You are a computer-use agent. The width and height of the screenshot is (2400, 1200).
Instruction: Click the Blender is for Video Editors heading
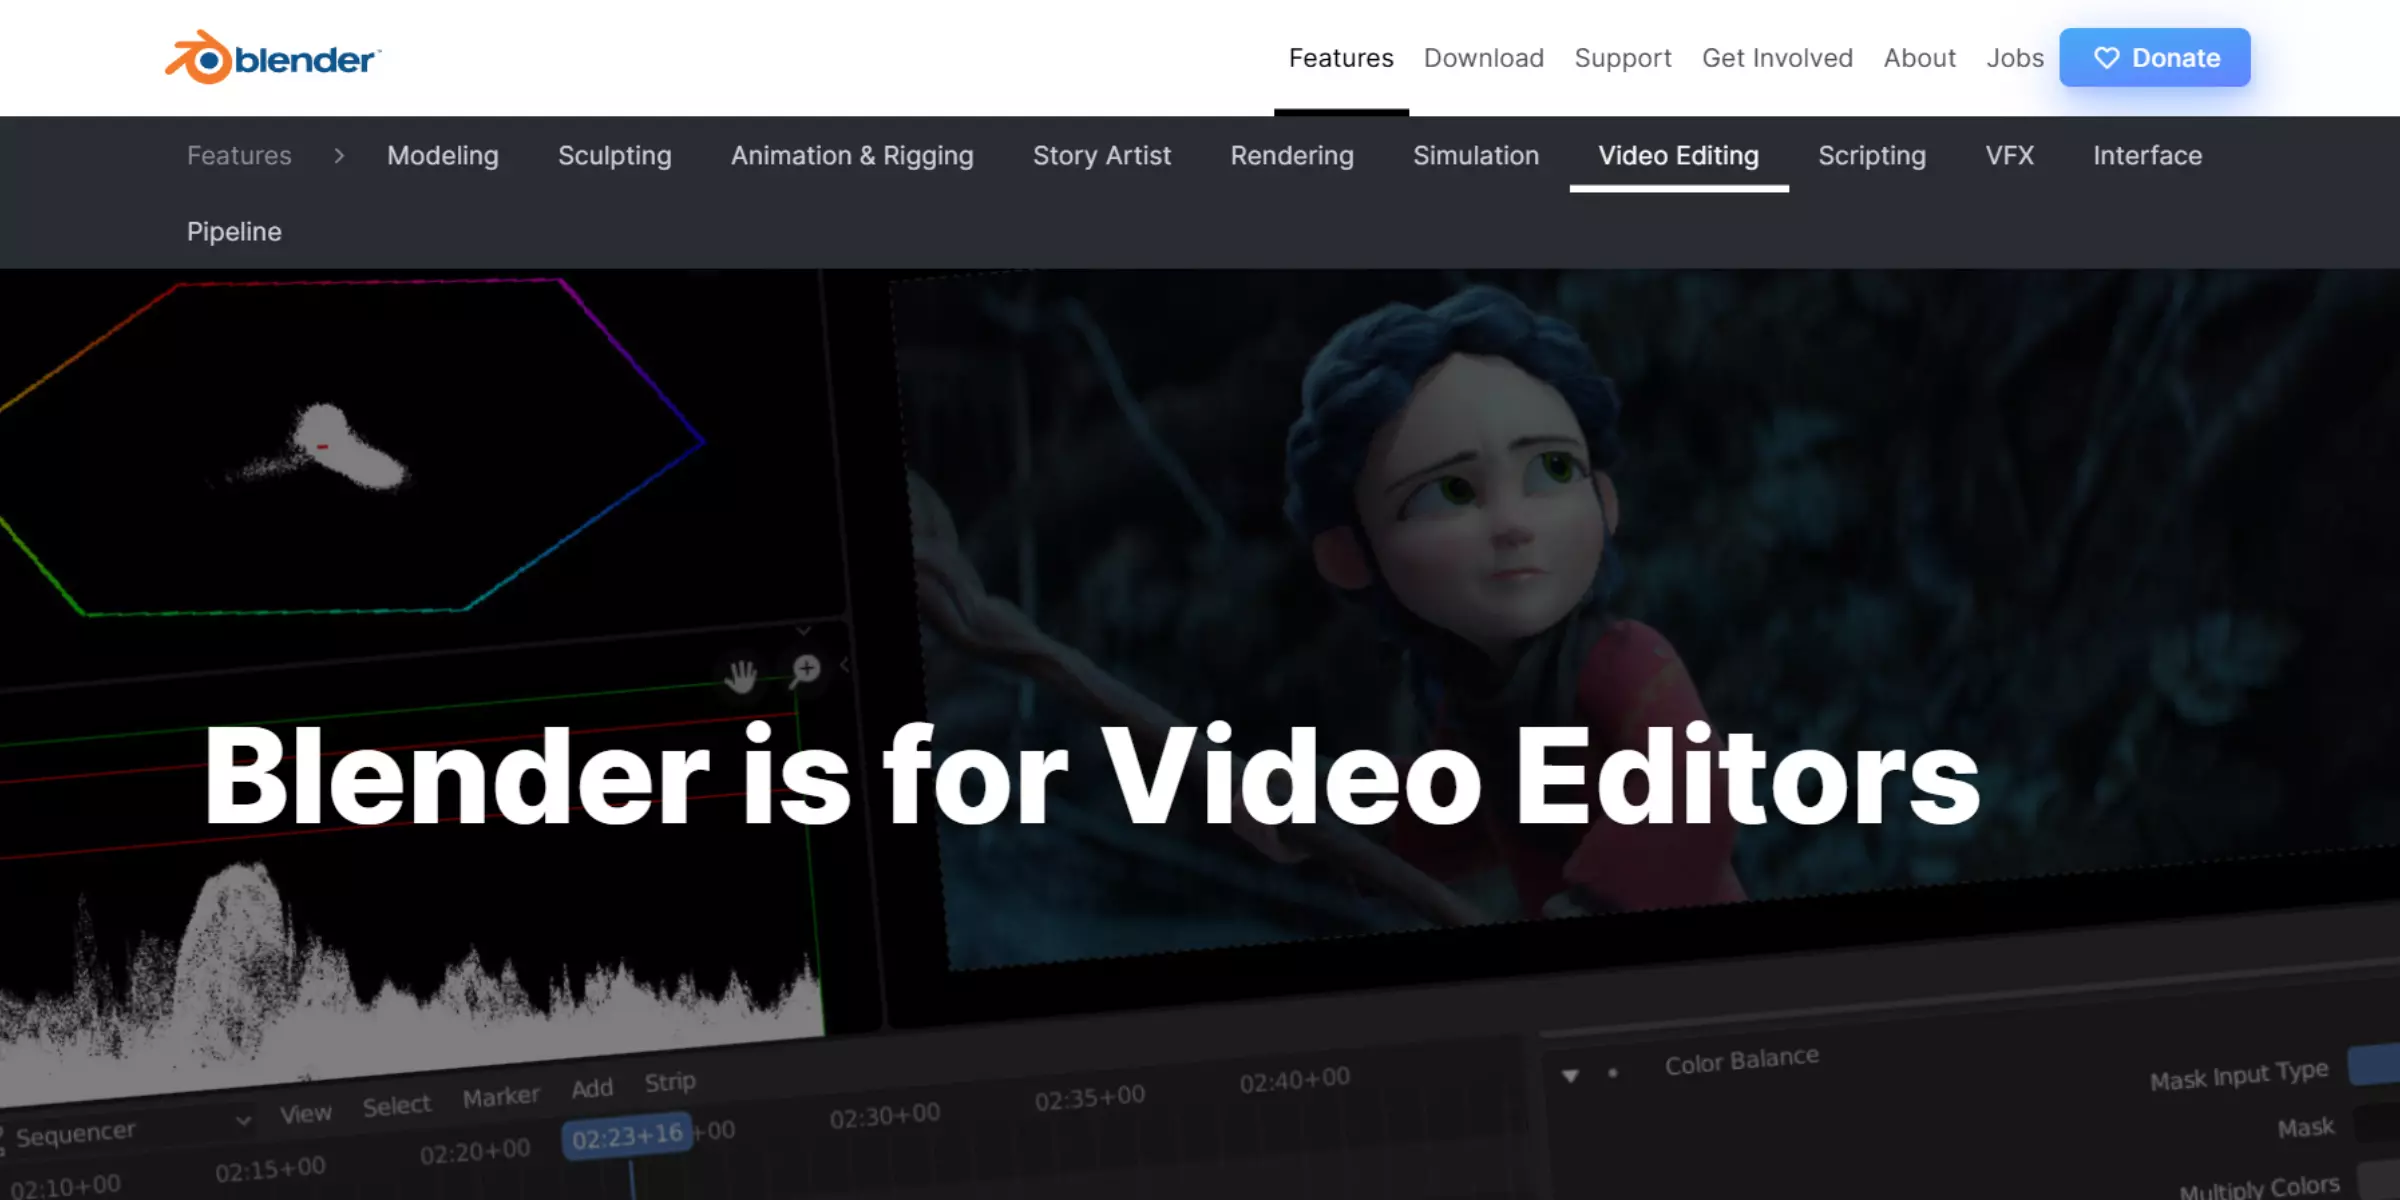coord(1092,776)
